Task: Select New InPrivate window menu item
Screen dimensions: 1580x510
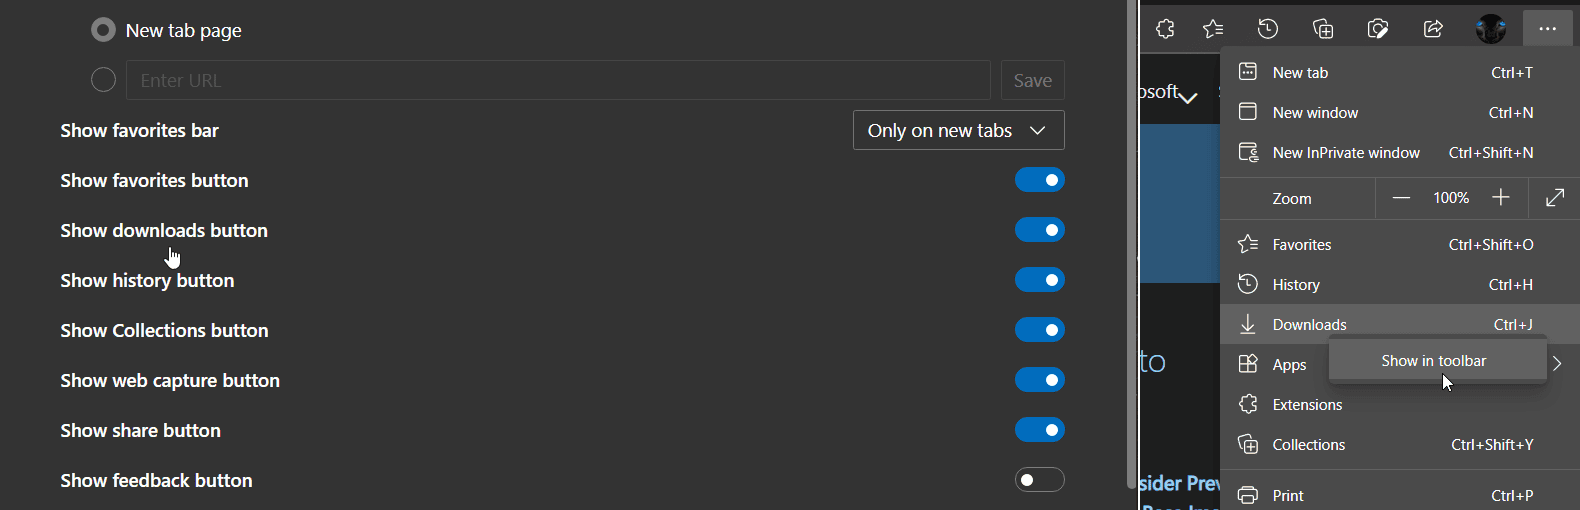Action: click(1346, 153)
